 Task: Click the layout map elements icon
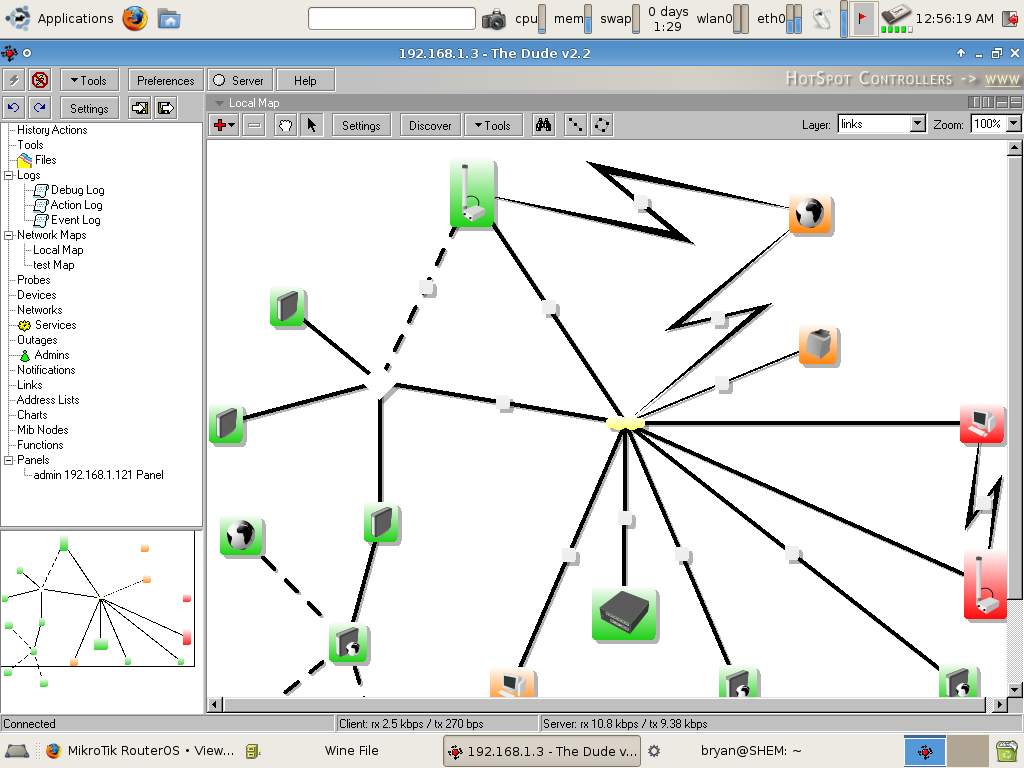coord(575,125)
